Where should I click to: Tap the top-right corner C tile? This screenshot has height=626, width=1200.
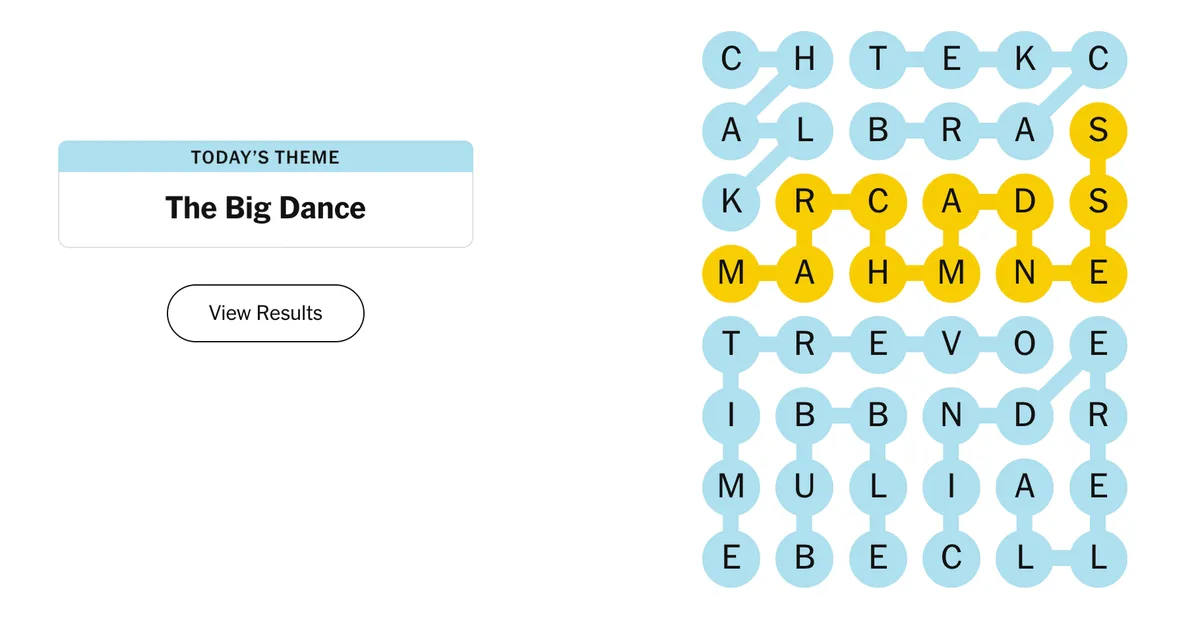[x=1097, y=60]
